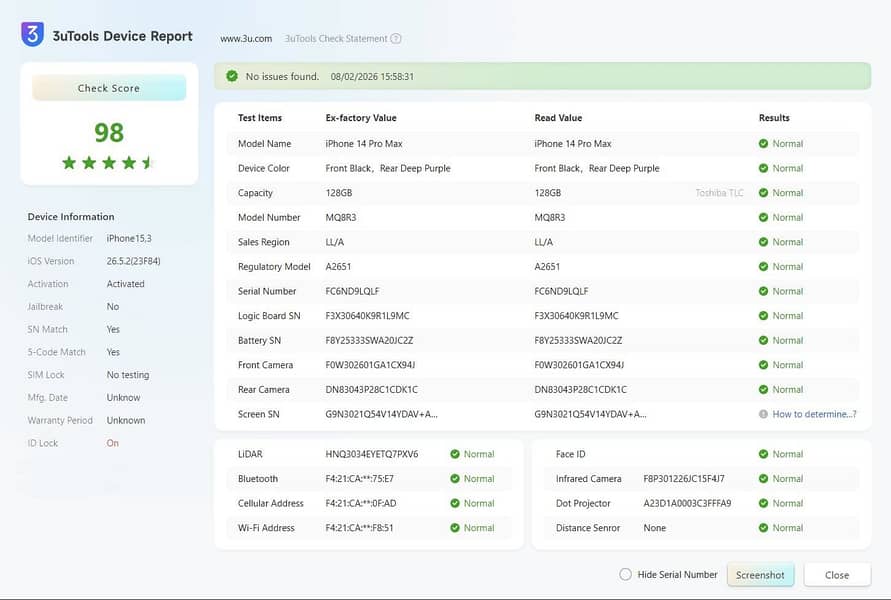891x600 pixels.
Task: Click the star rating under score 98
Action: (x=108, y=163)
